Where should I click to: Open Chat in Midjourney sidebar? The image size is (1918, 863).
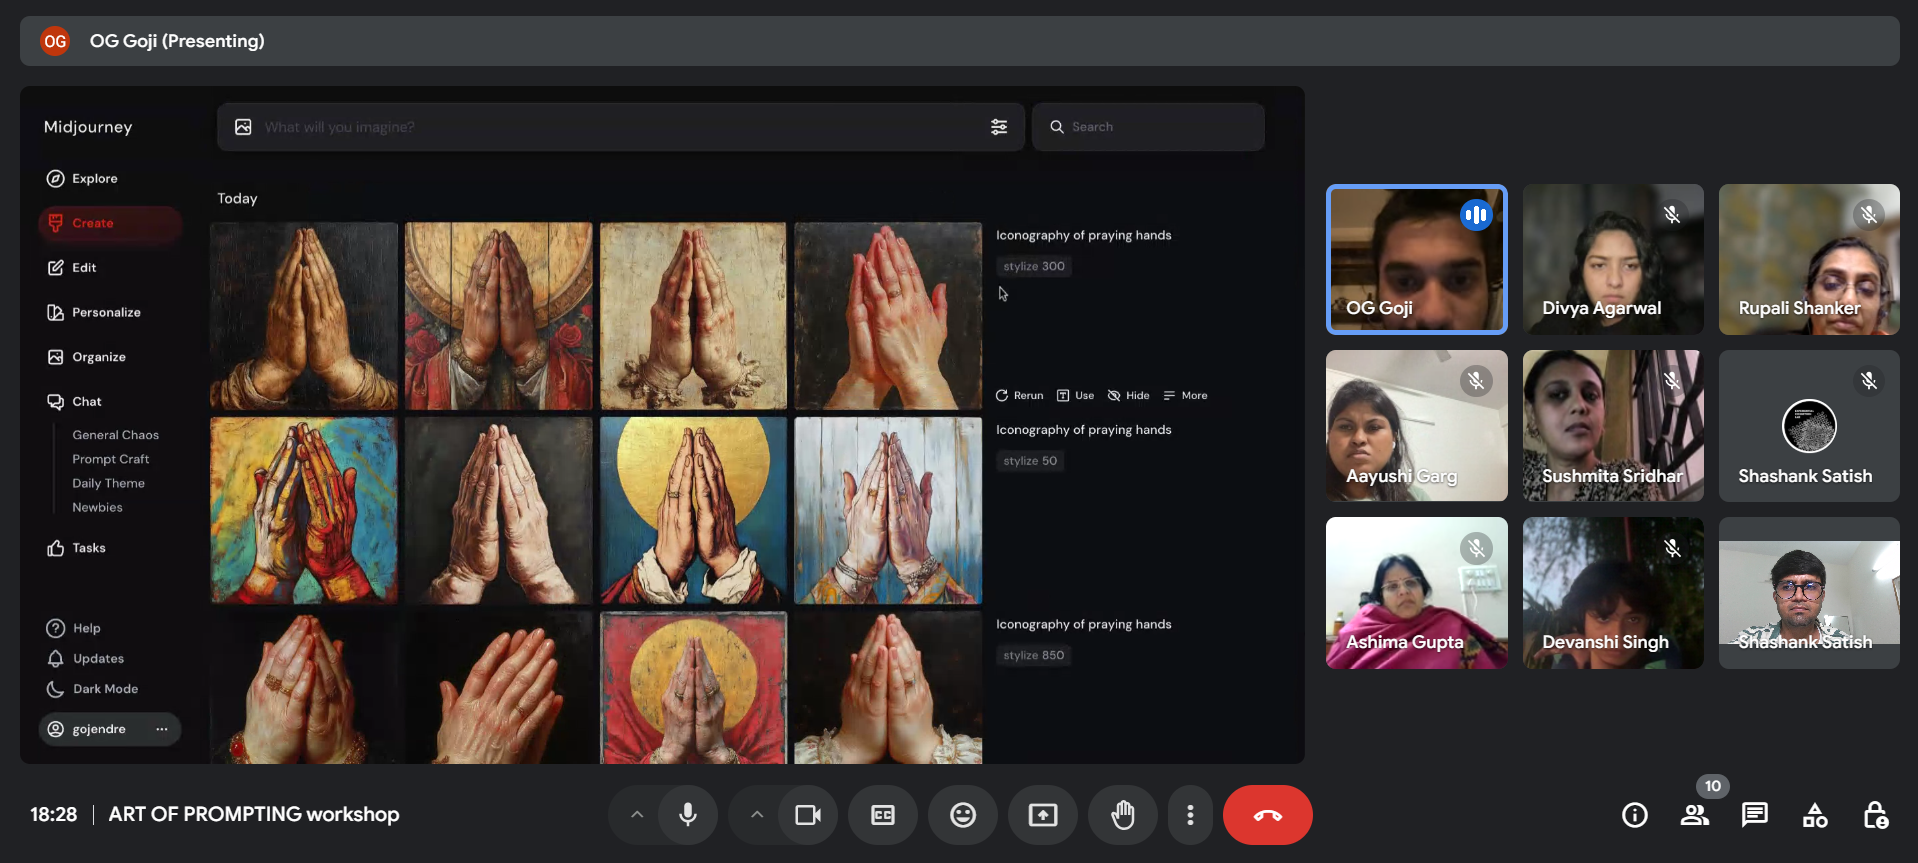[x=74, y=401]
